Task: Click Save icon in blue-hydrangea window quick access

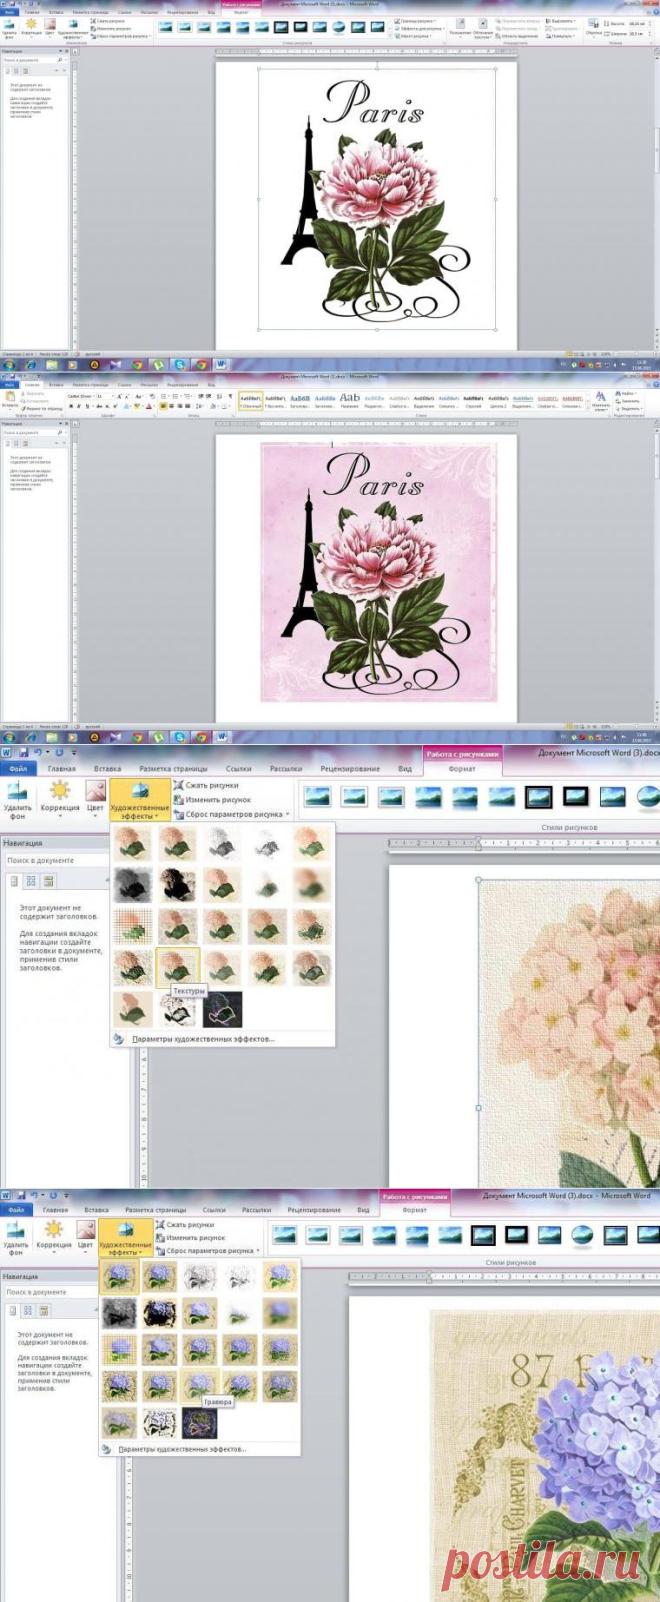Action: click(x=20, y=1195)
